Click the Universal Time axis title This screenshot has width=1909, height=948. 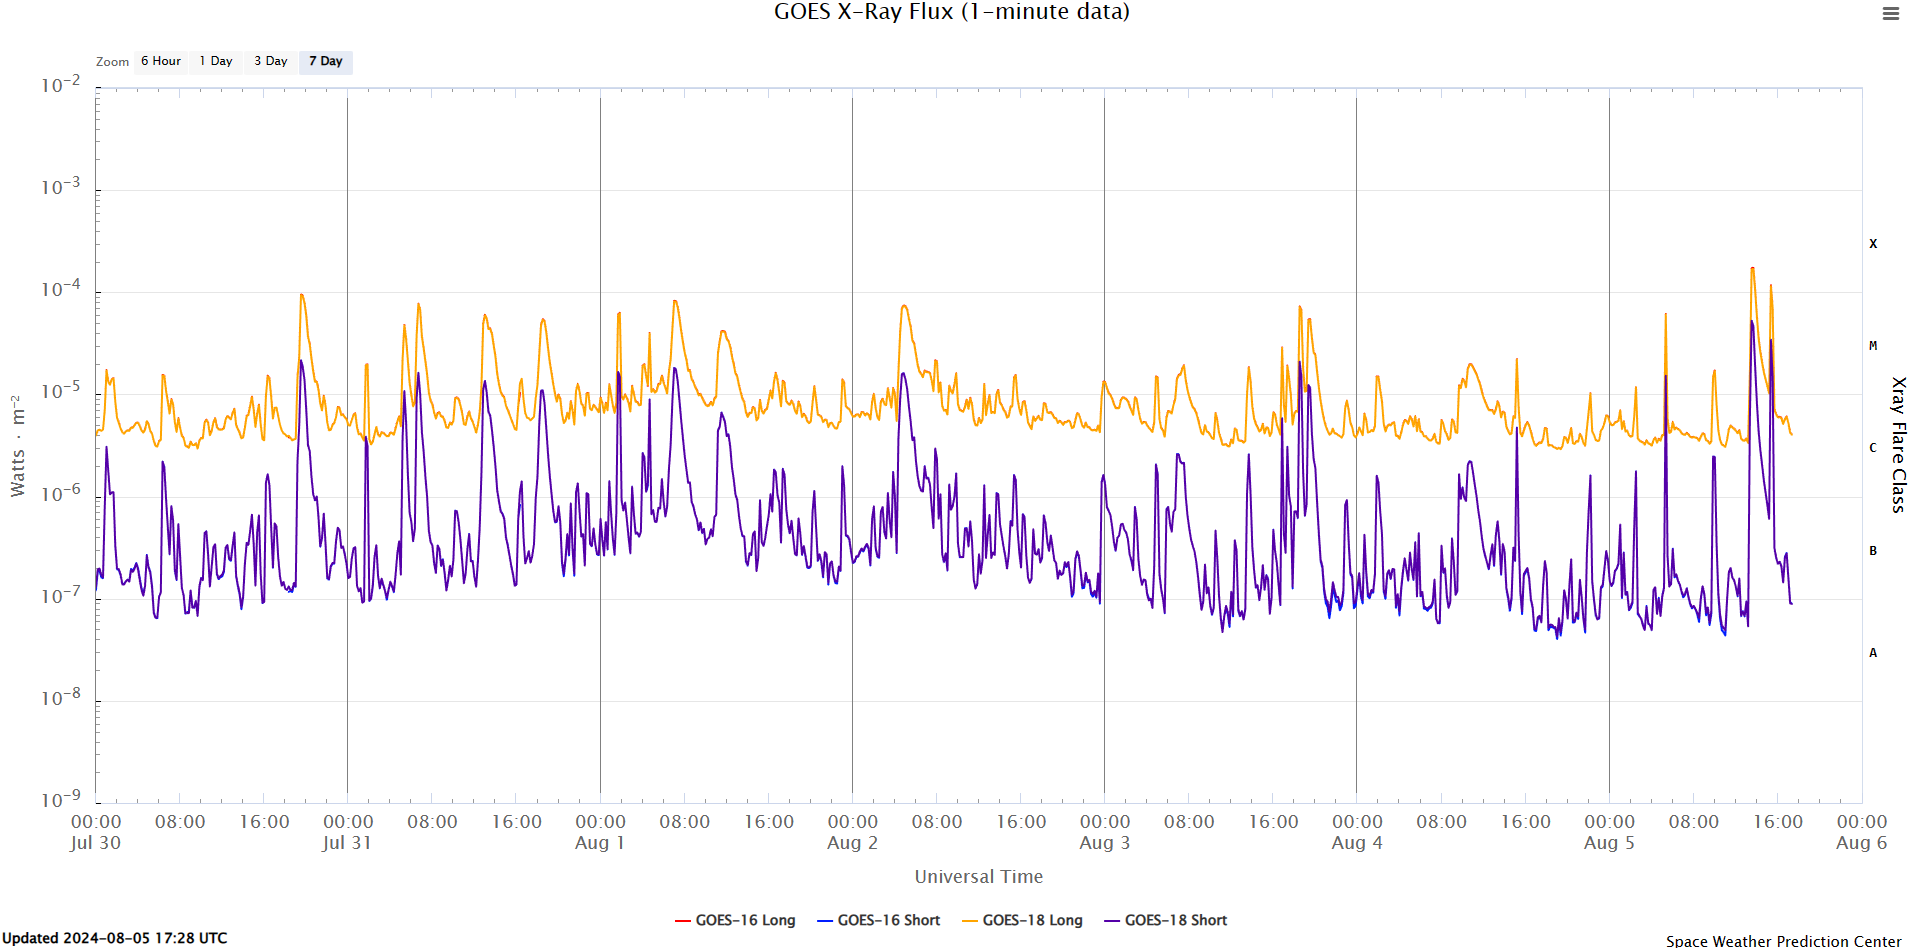[x=978, y=876]
